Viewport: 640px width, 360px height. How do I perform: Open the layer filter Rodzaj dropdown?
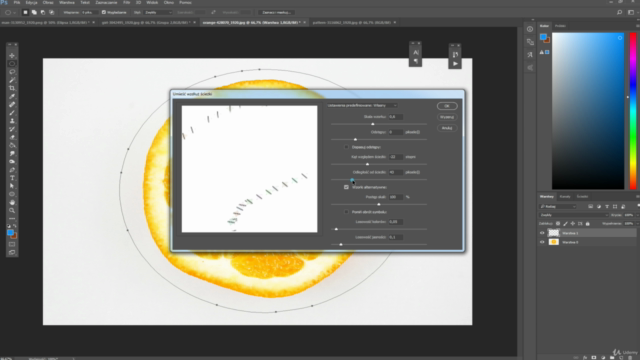(x=558, y=207)
